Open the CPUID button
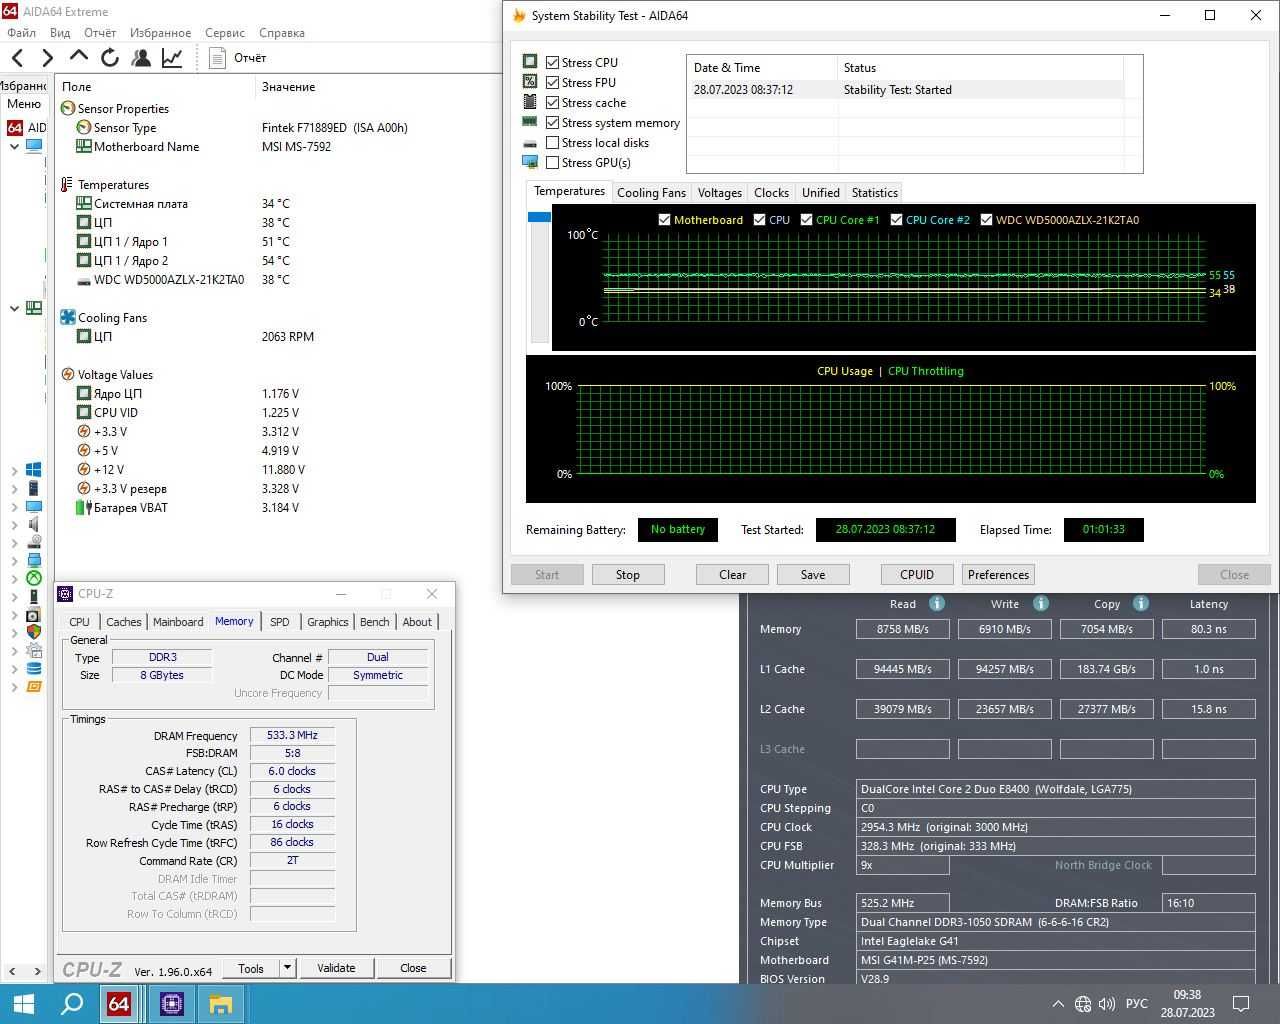The width and height of the screenshot is (1280, 1024). pyautogui.click(x=917, y=574)
